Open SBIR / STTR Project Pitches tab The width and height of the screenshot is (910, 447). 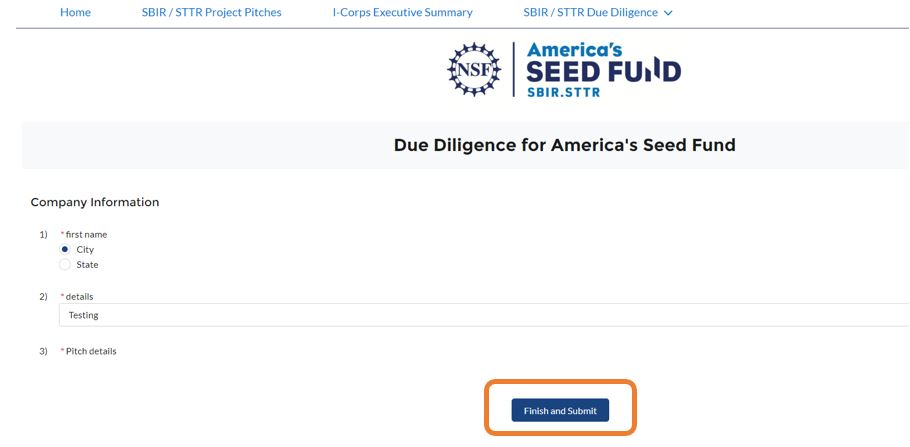coord(212,13)
